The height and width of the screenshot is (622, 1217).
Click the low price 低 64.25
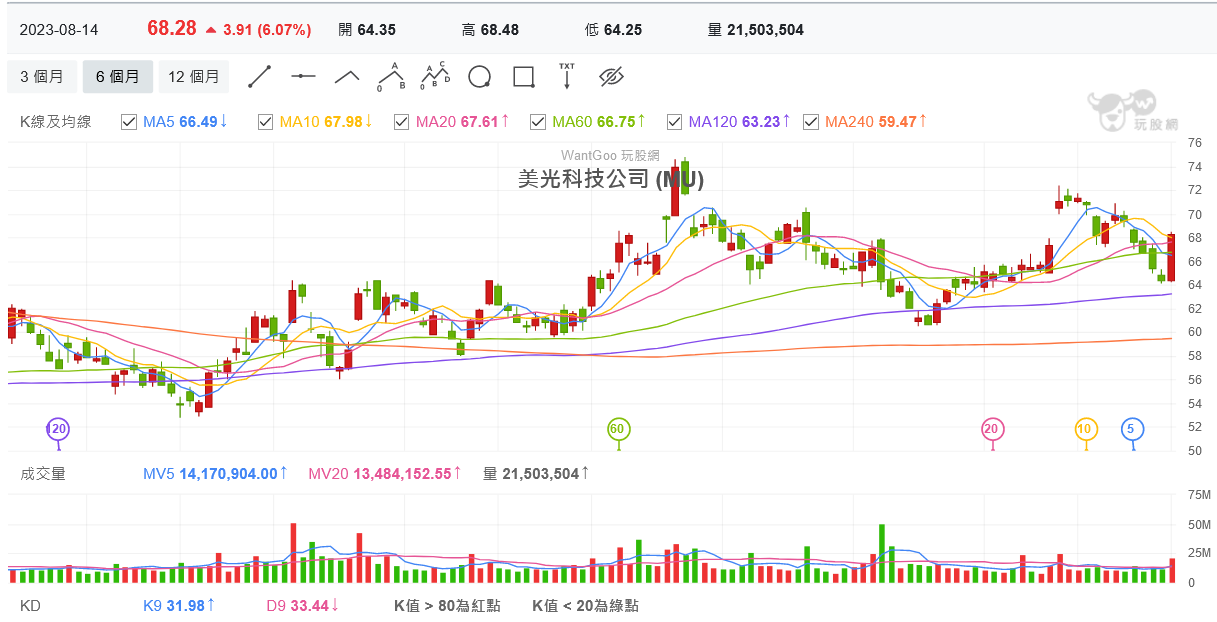(x=613, y=29)
